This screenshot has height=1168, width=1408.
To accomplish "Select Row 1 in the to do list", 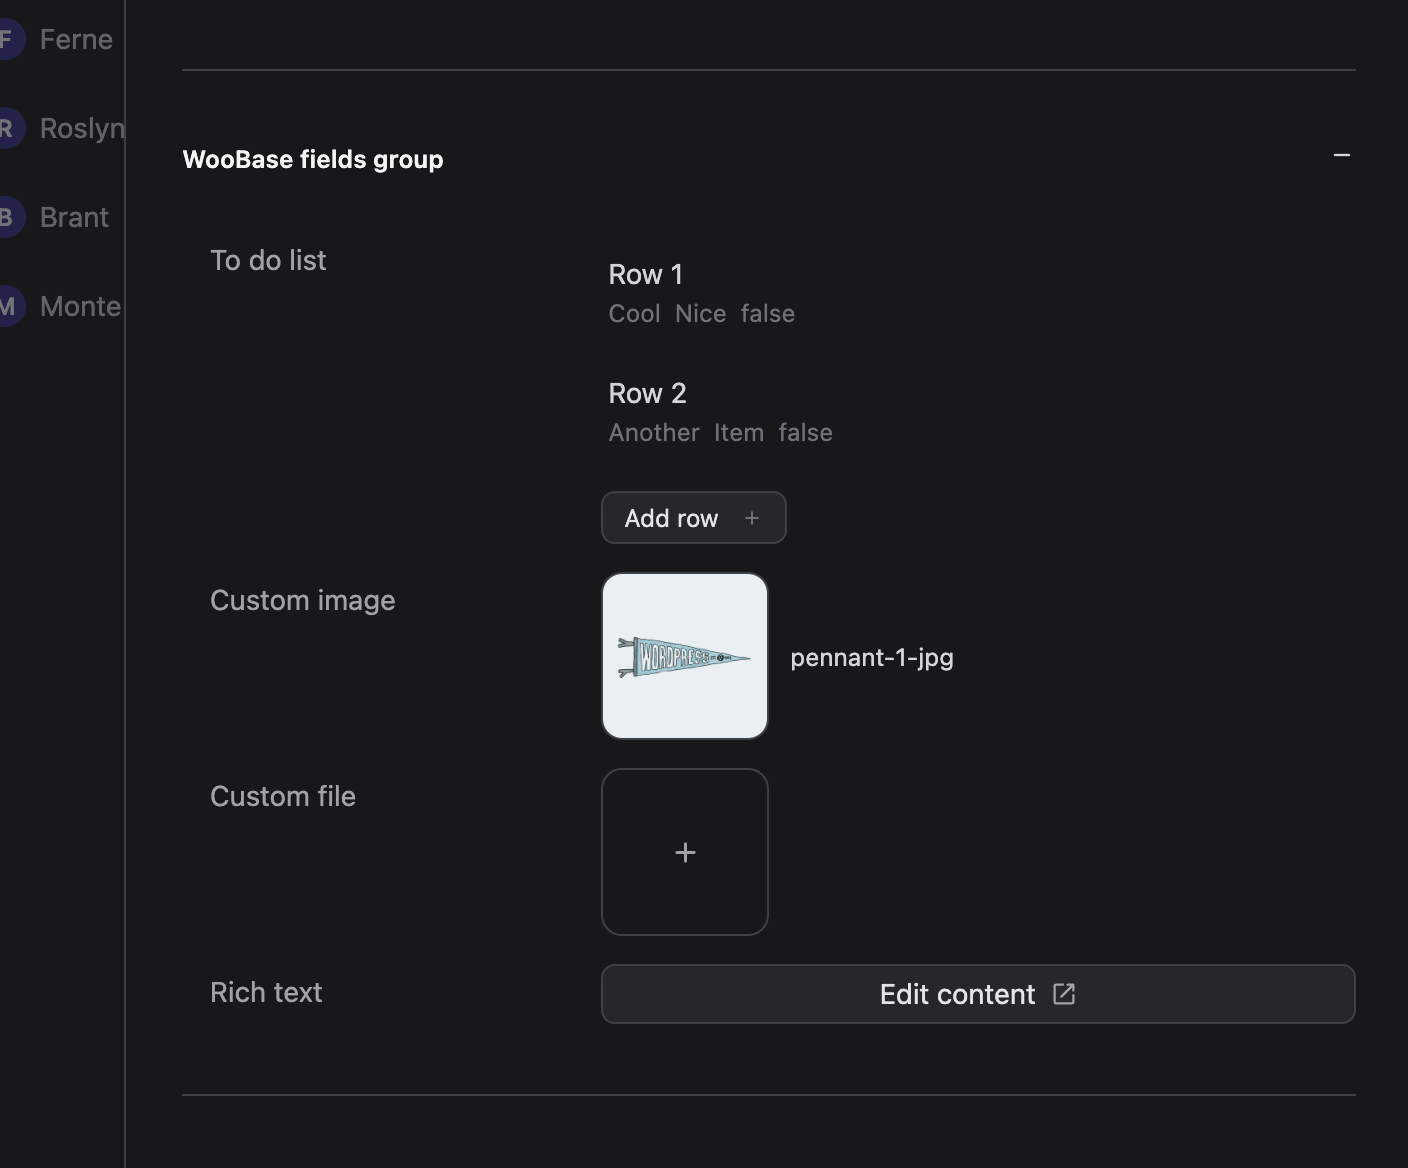I will (x=646, y=274).
